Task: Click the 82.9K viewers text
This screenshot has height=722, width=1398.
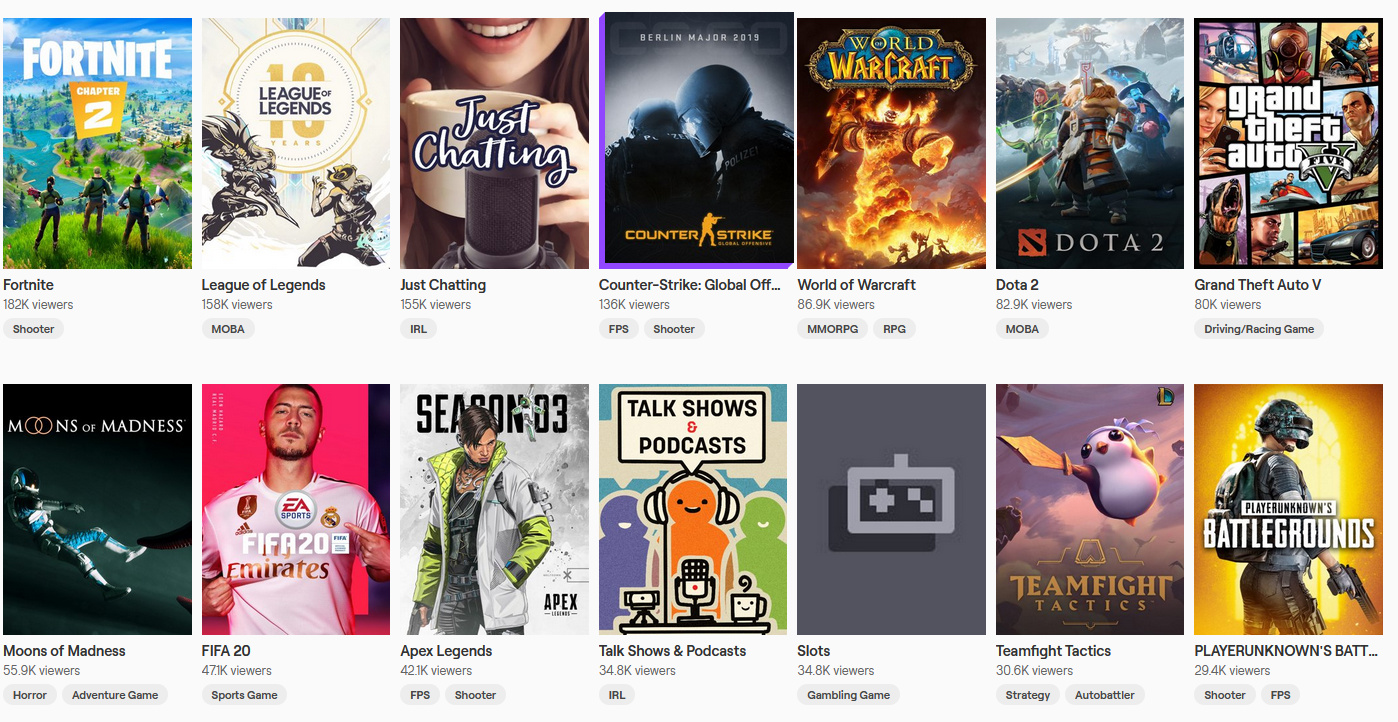Action: 1034,305
